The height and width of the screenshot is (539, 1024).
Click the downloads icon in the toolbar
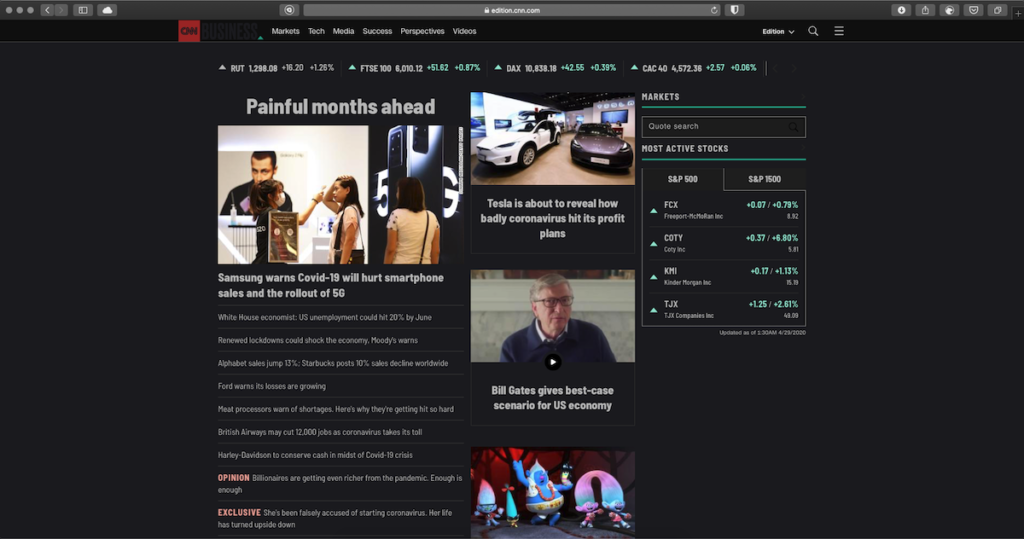902,10
